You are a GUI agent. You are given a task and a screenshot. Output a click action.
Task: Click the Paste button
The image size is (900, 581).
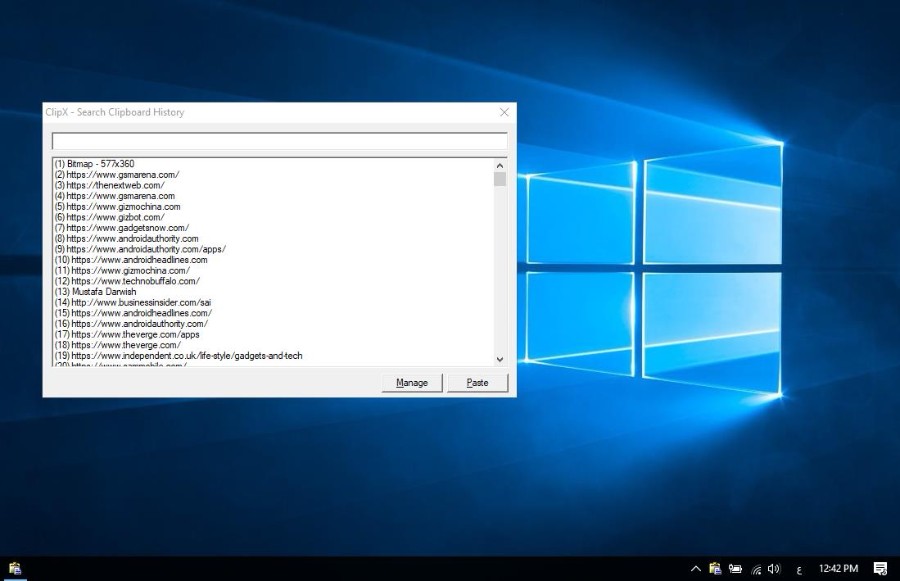pyautogui.click(x=478, y=382)
